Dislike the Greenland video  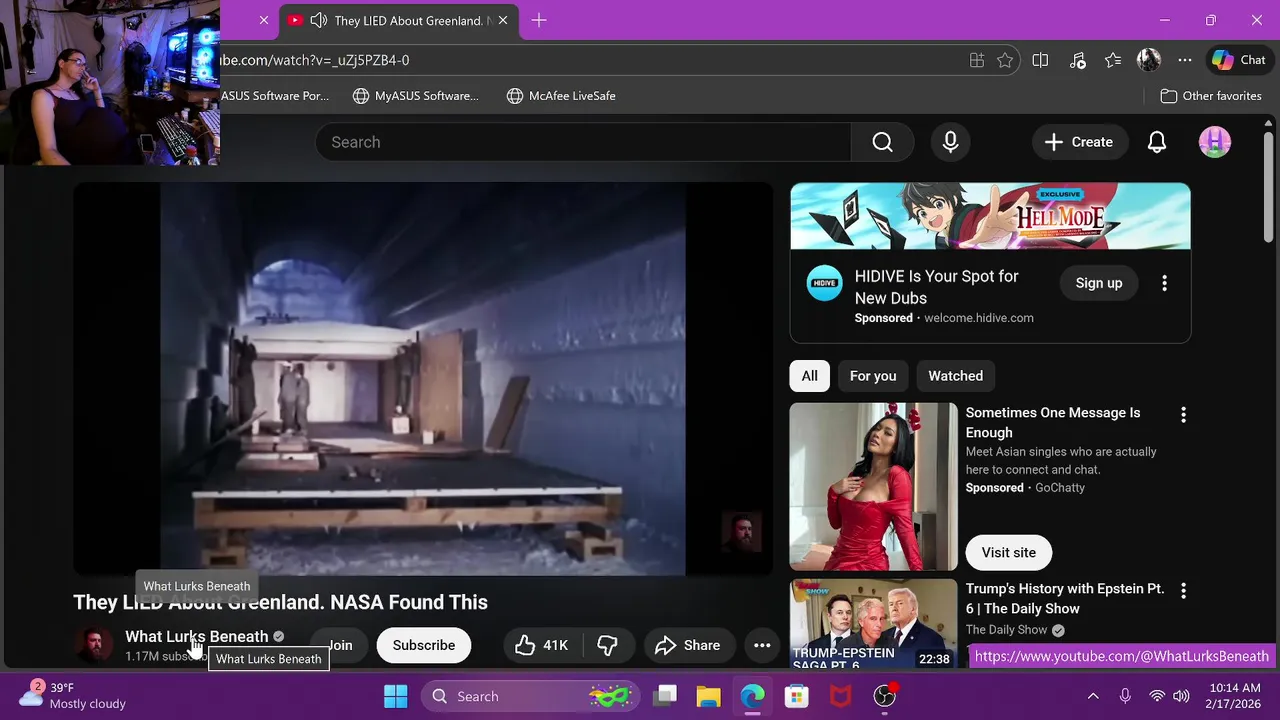[607, 645]
